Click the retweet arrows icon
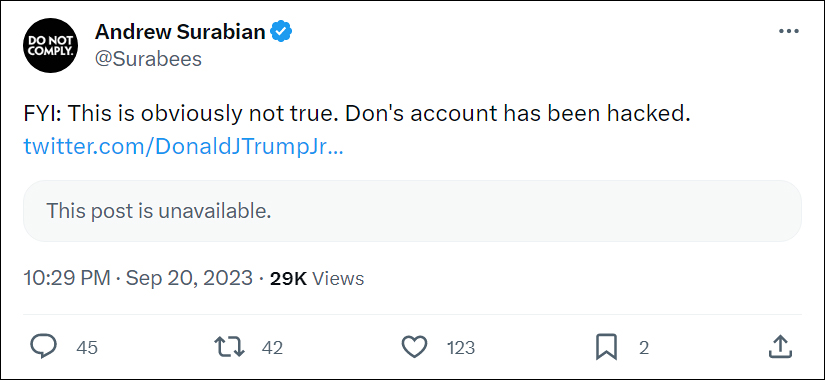 pyautogui.click(x=229, y=347)
